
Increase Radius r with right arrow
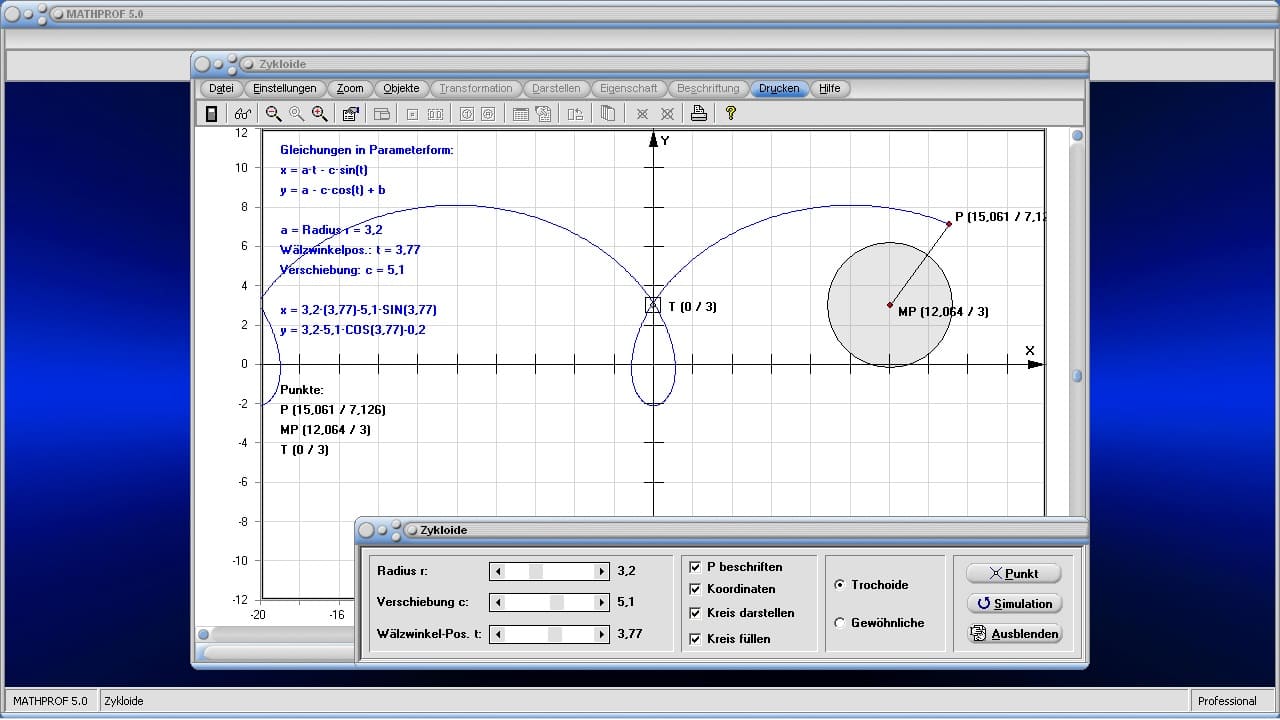click(601, 571)
